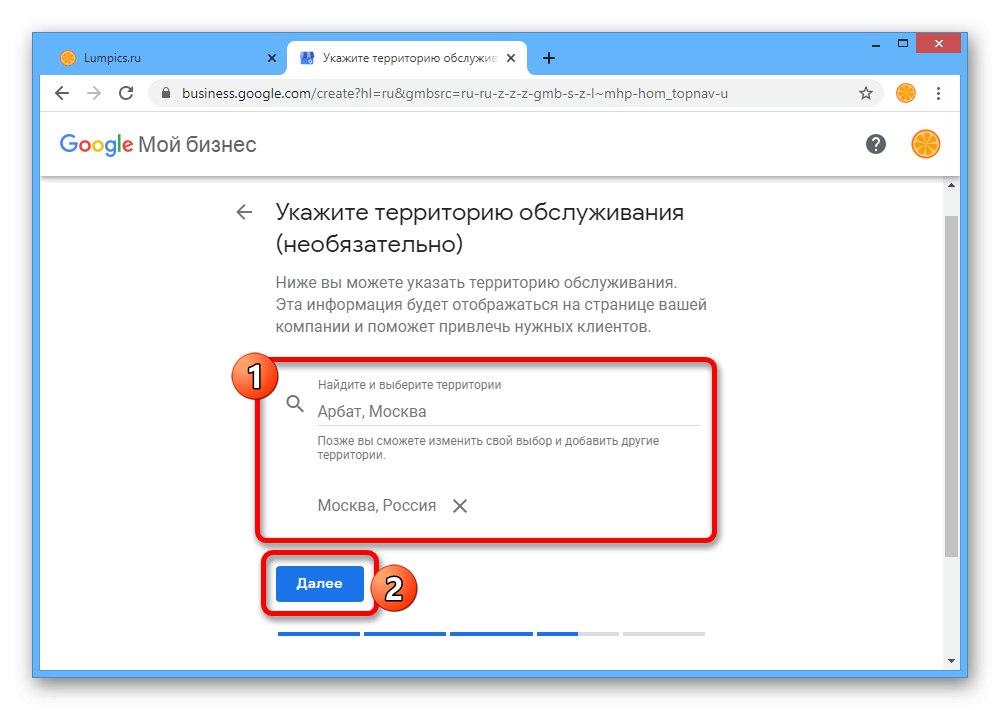Reload the current page
This screenshot has width=1000, height=710.
(x=126, y=93)
